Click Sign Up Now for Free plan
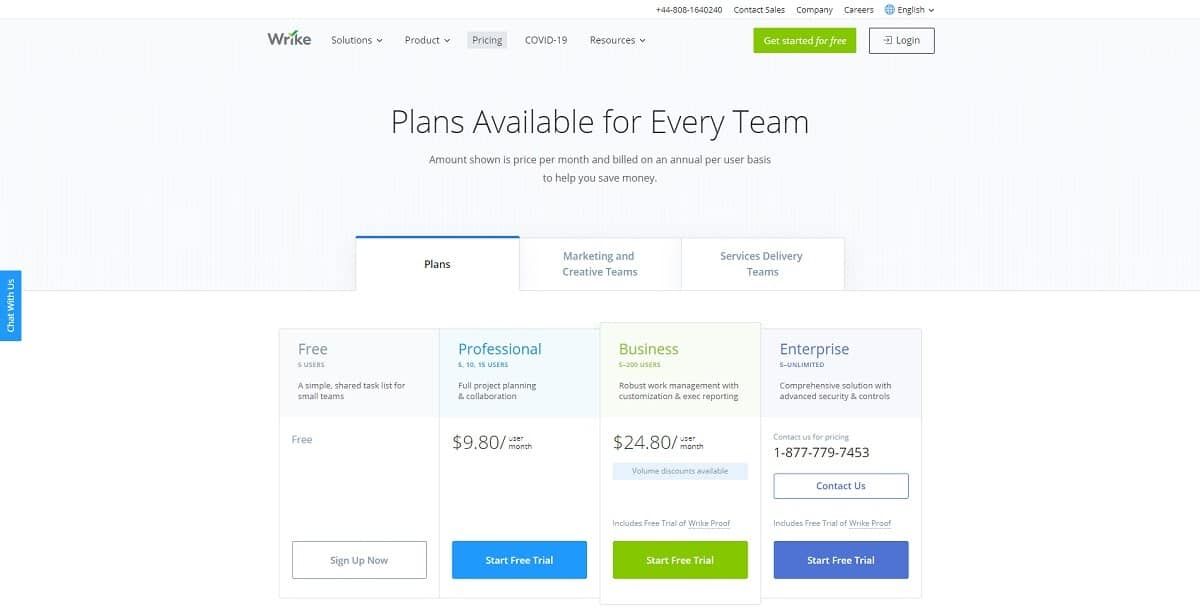Image resolution: width=1200 pixels, height=611 pixels. pos(359,560)
